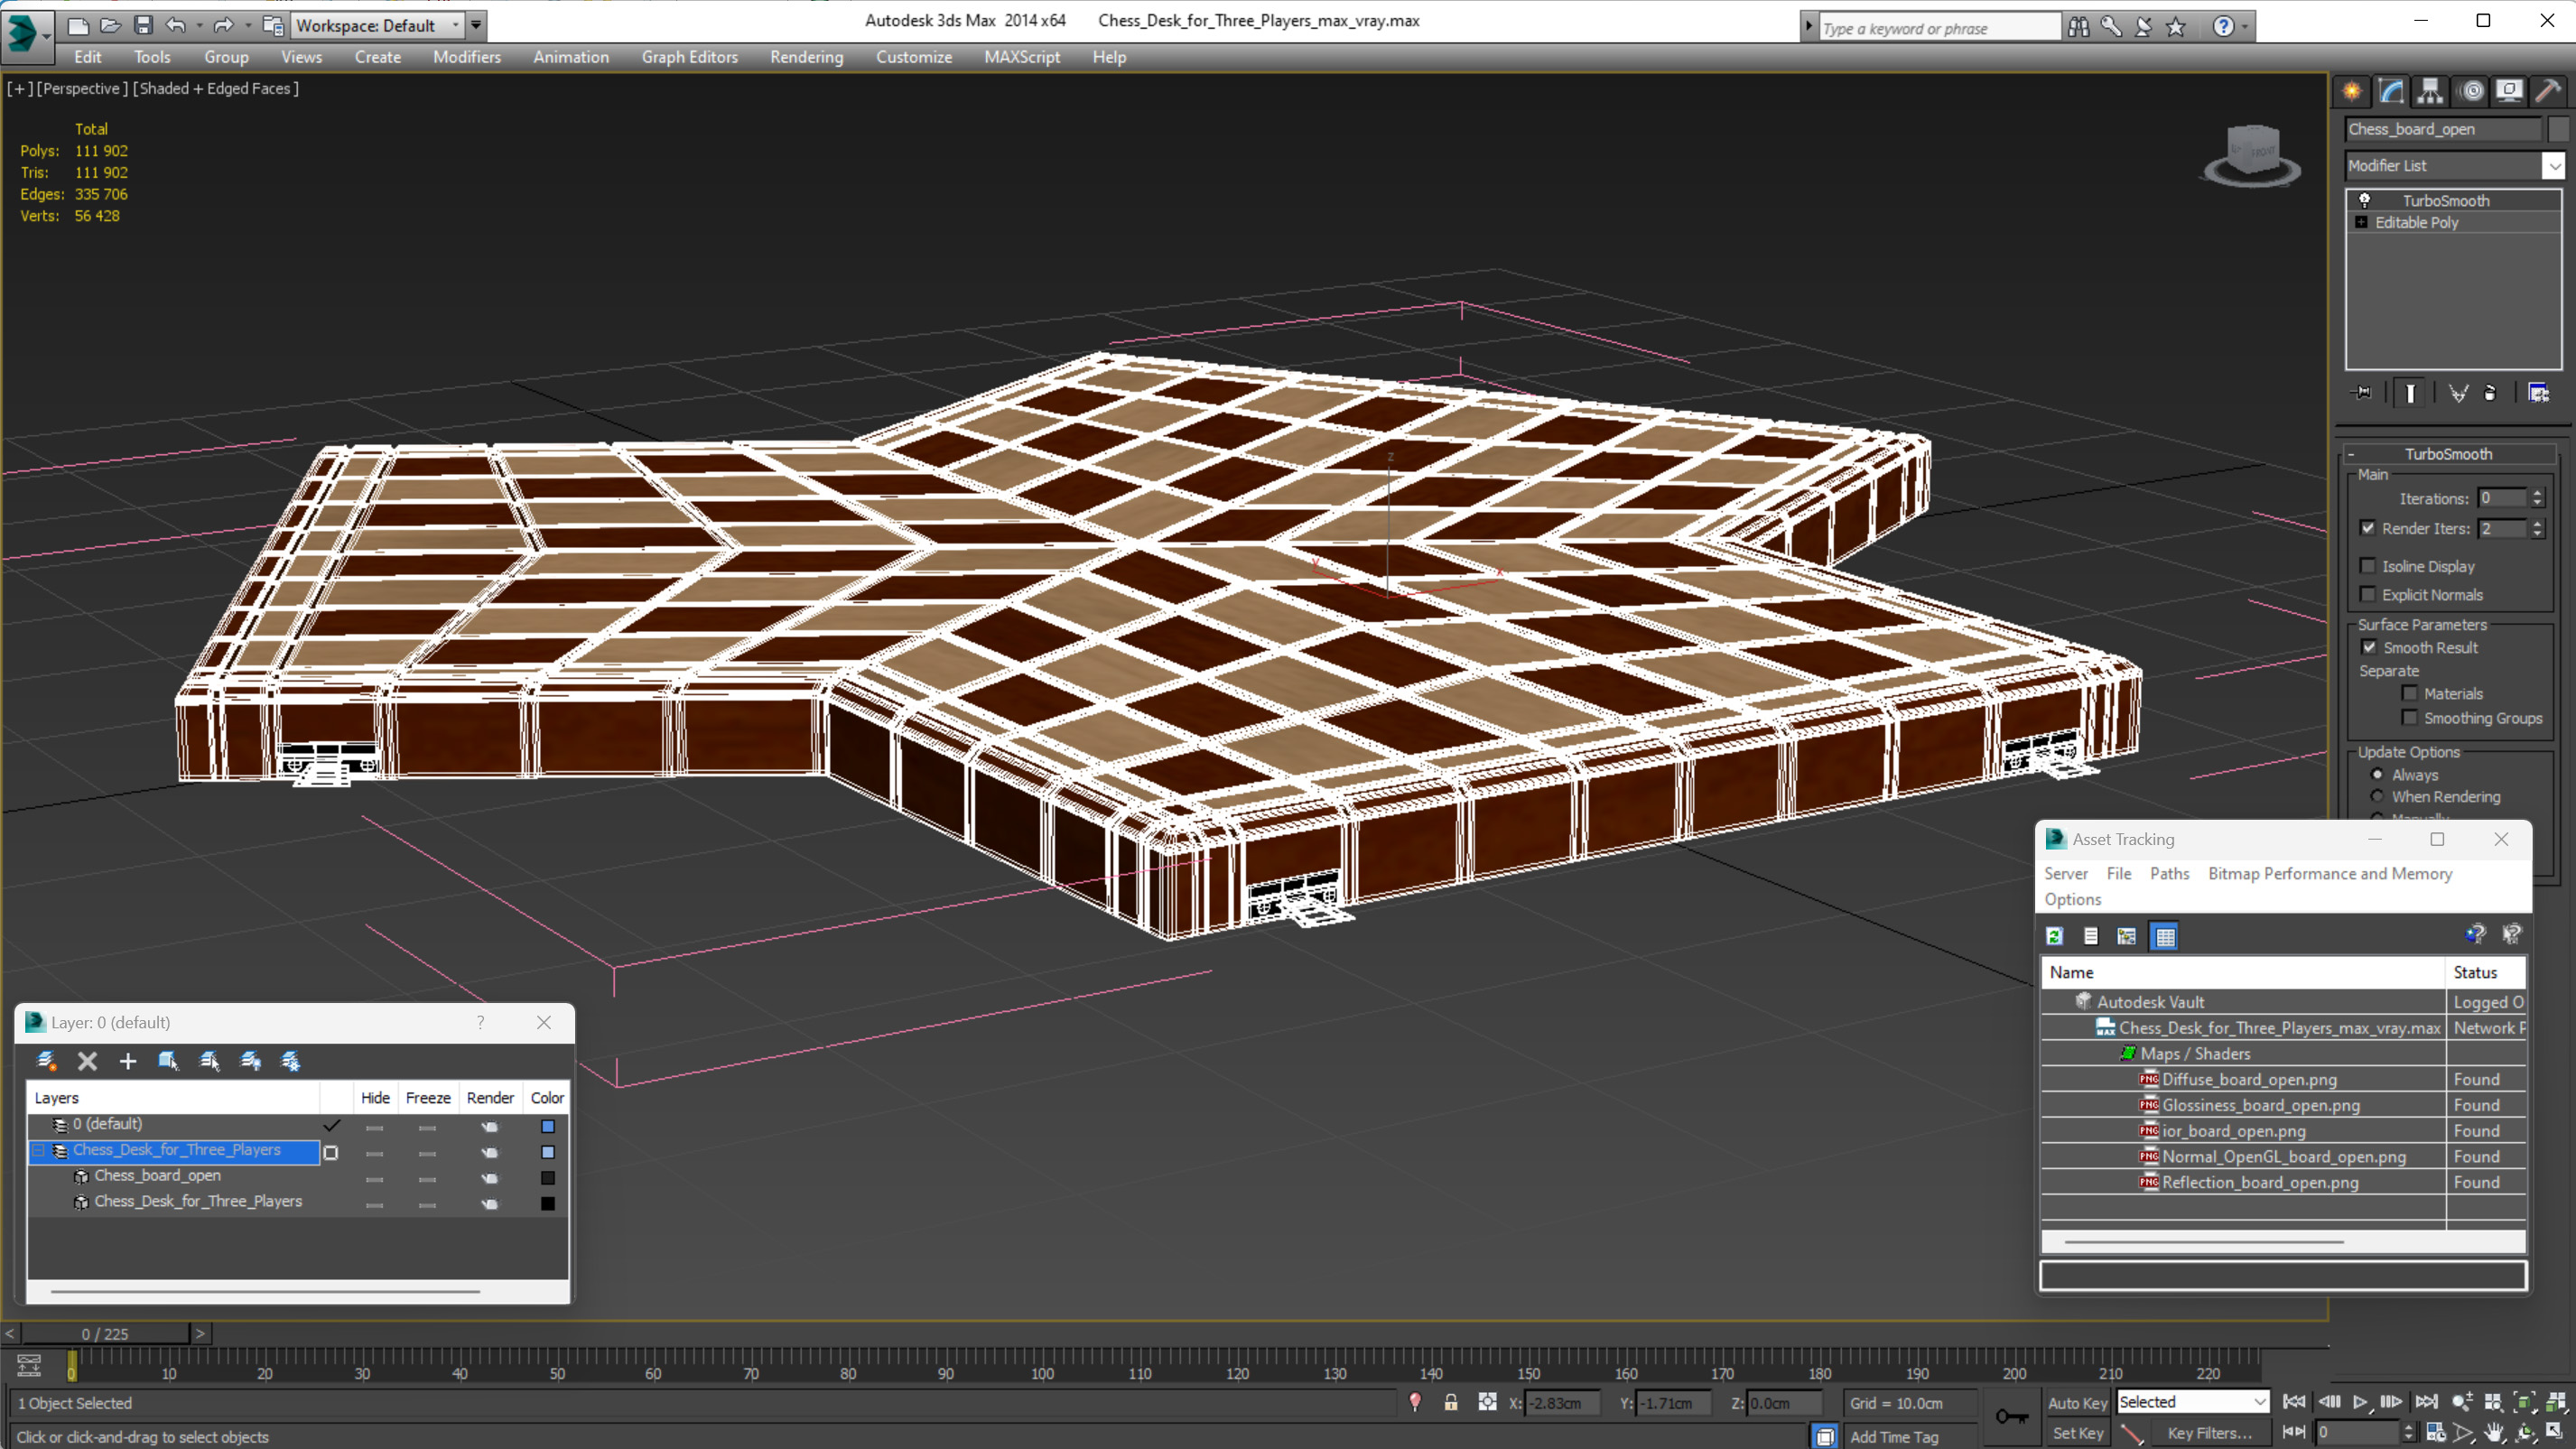This screenshot has height=1449, width=2576.
Task: Open the MAXScript menu
Action: click(1022, 57)
